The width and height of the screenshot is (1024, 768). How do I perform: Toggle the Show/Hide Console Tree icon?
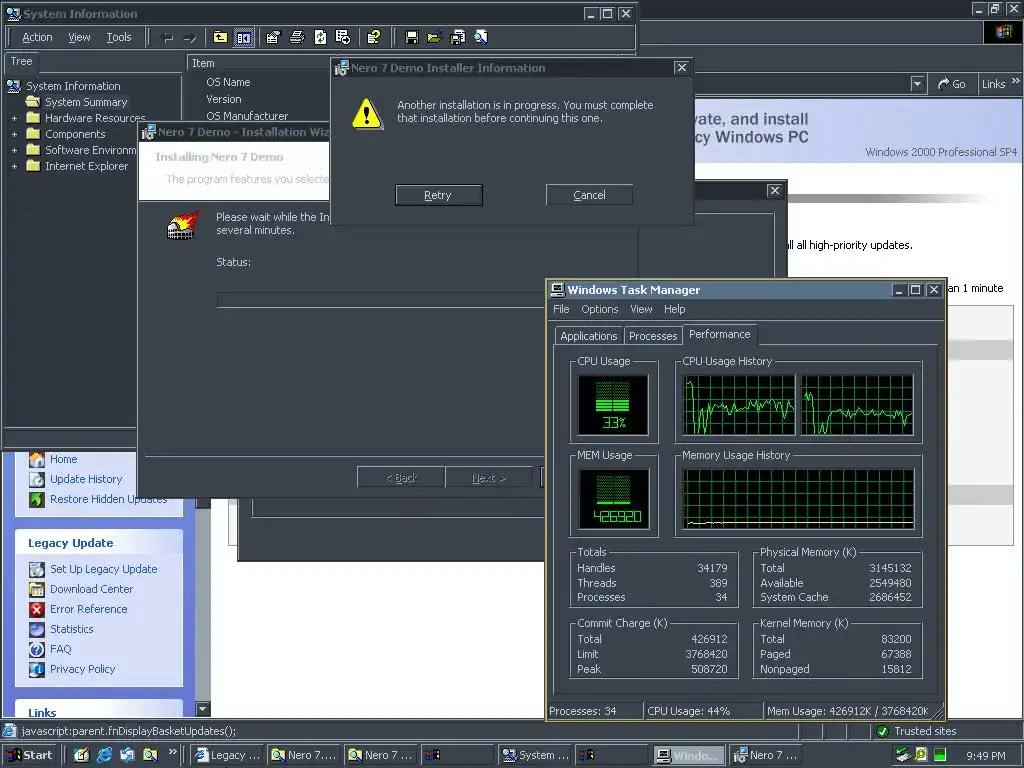tap(244, 37)
